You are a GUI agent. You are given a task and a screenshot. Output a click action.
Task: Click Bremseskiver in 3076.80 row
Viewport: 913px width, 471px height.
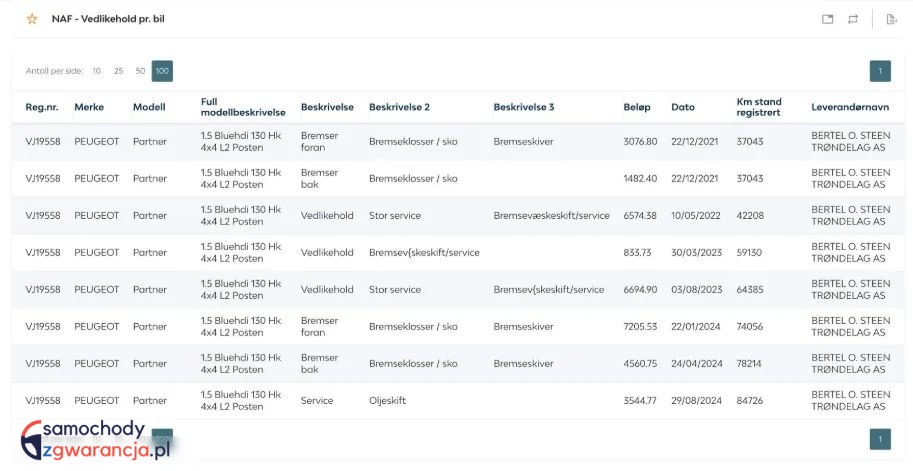[x=523, y=141]
